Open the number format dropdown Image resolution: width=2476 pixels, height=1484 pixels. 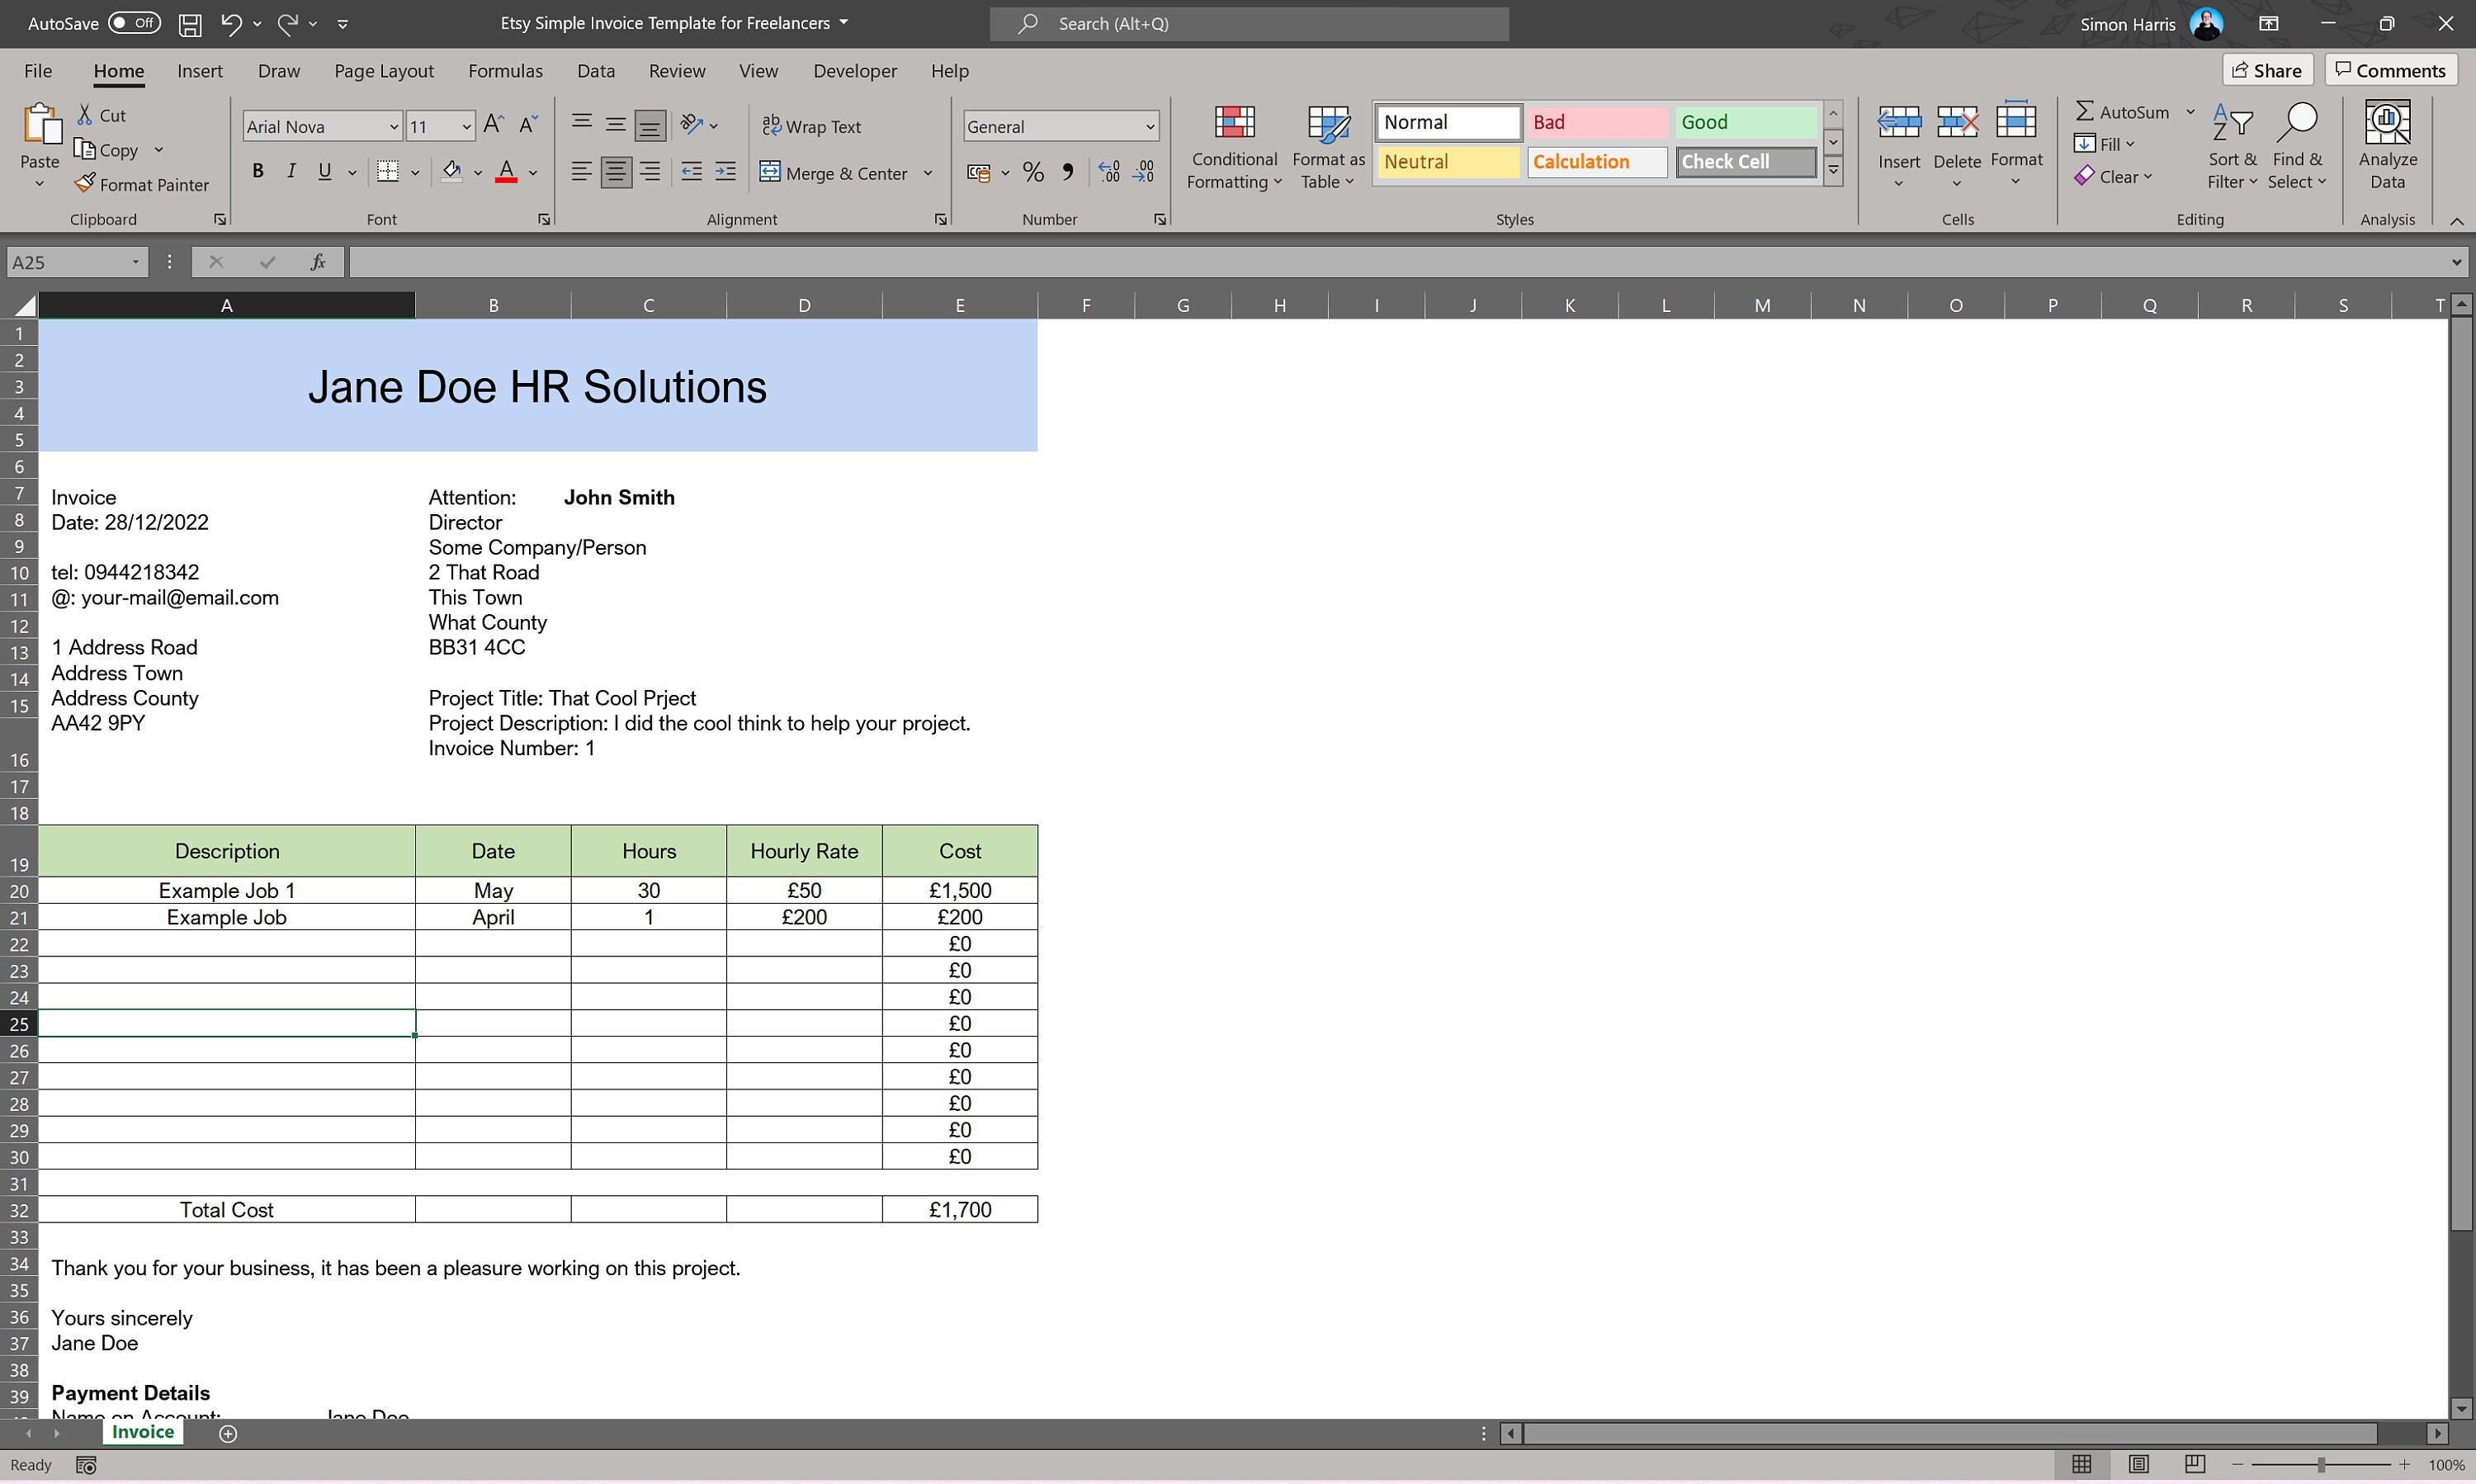pyautogui.click(x=1148, y=125)
